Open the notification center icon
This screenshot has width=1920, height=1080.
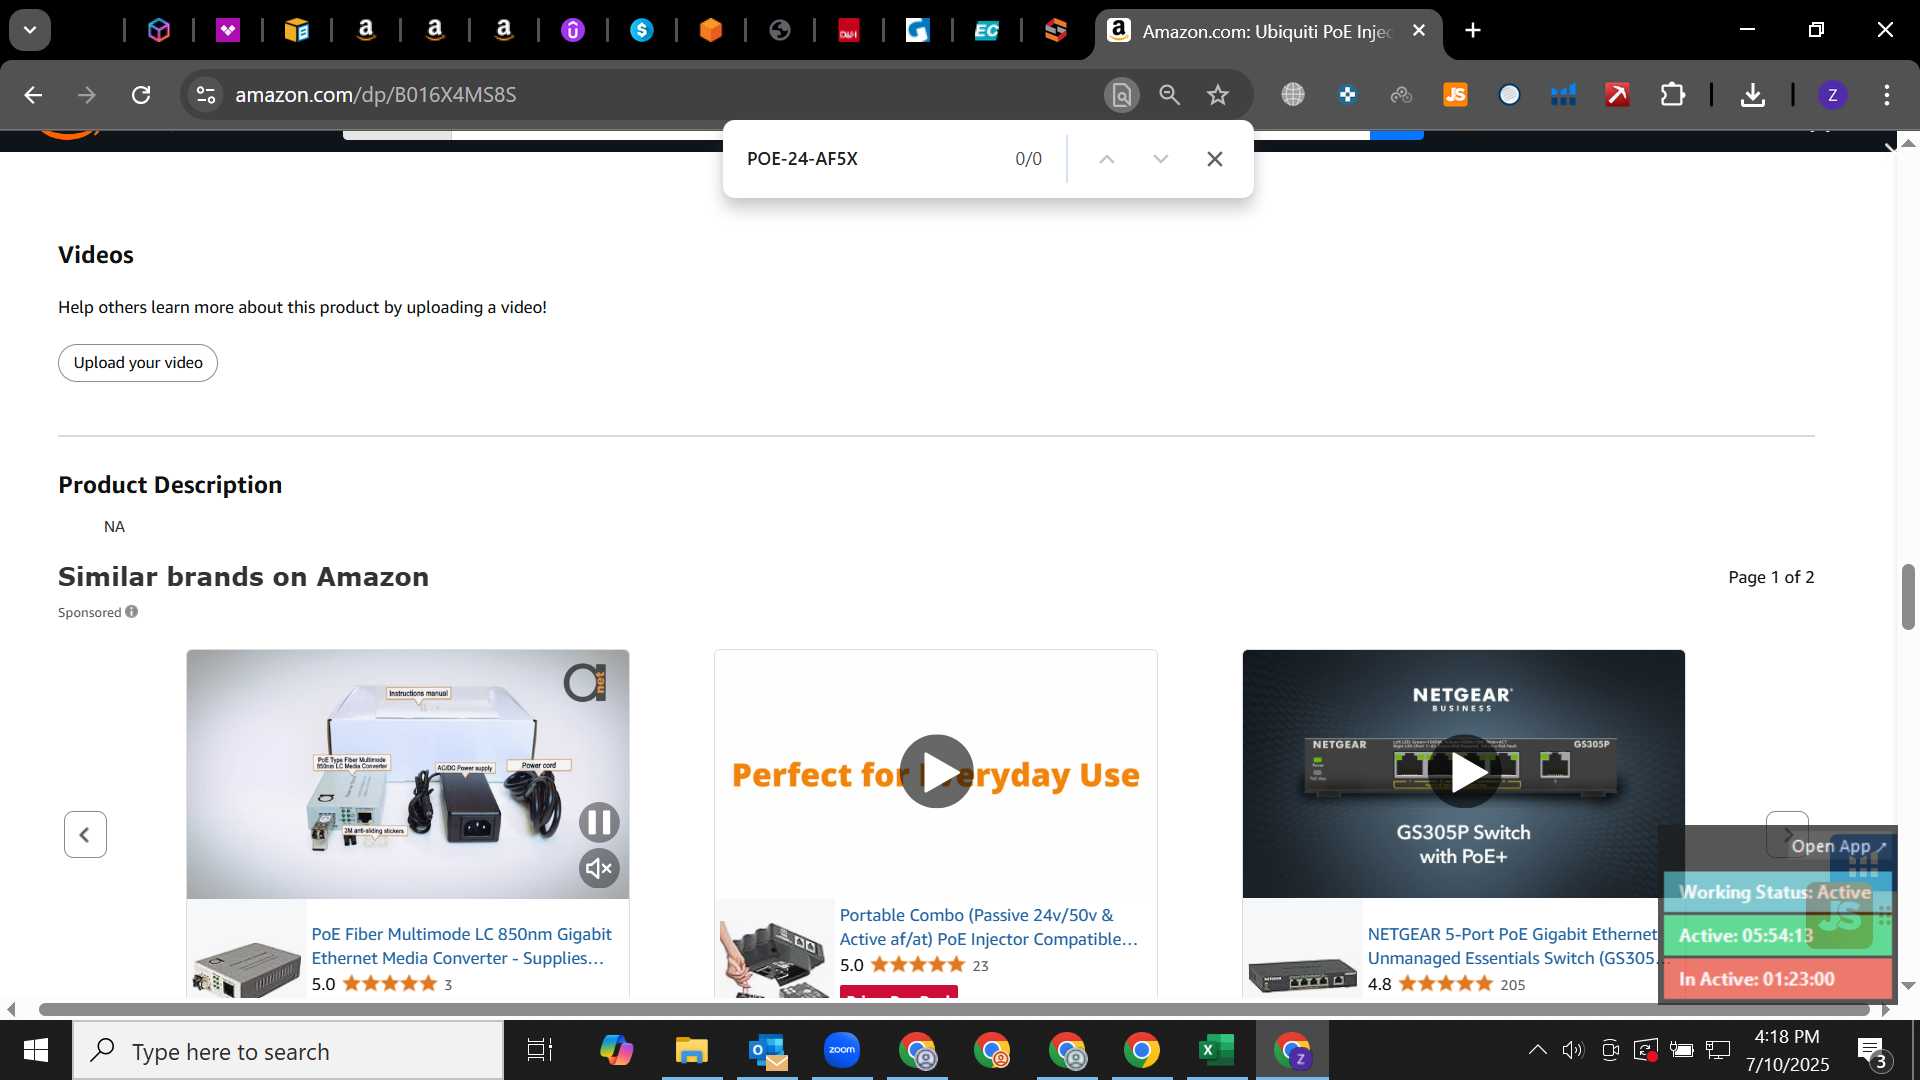pyautogui.click(x=1872, y=1051)
